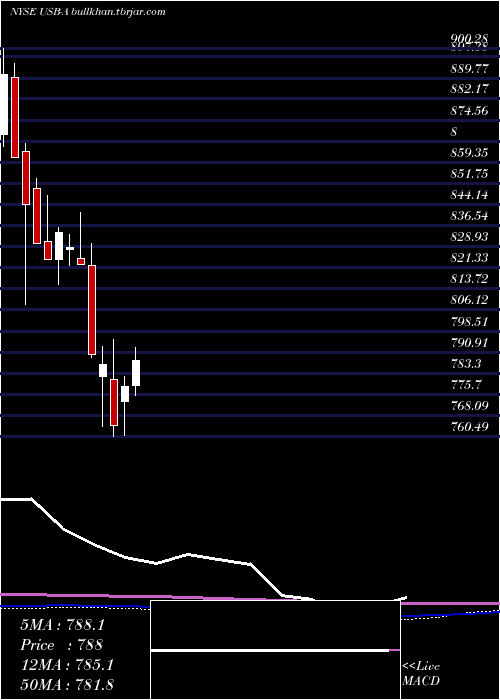This screenshot has height=700, width=500.
Task: Select the 844.14 price axis label
Action: coord(469,195)
